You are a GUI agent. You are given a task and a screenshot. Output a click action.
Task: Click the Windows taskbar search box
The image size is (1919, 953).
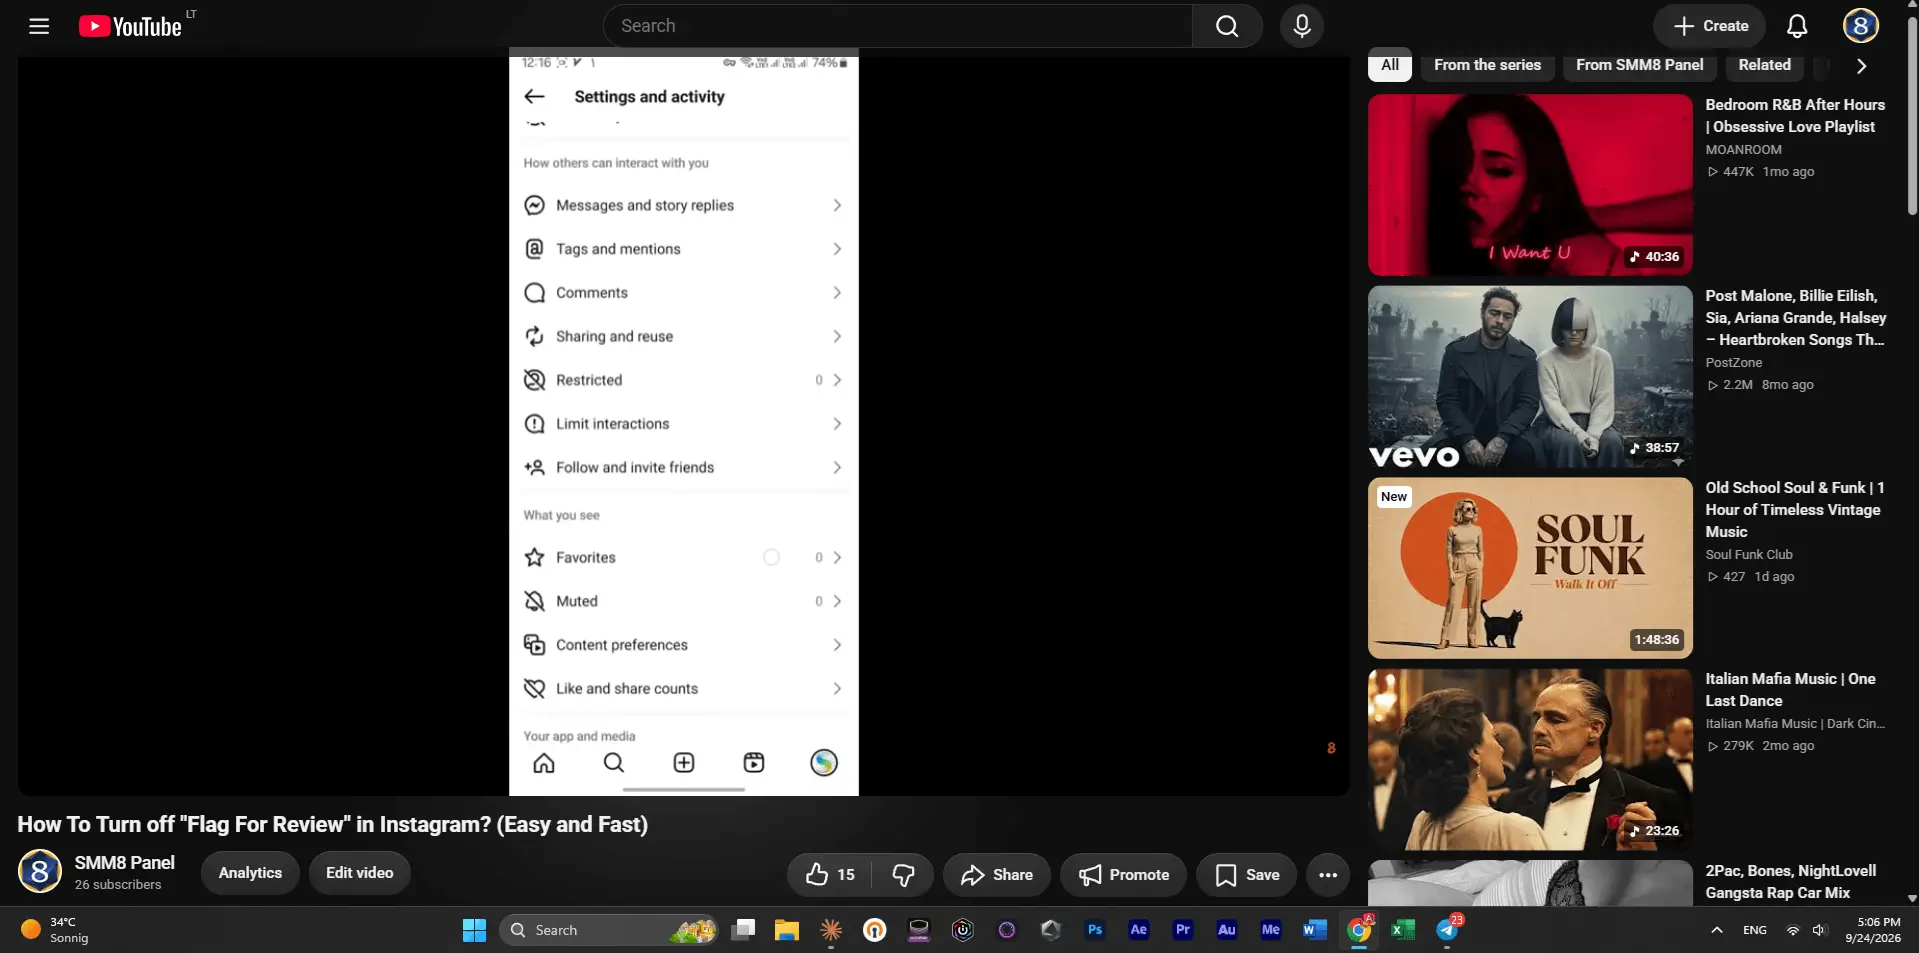coord(608,930)
